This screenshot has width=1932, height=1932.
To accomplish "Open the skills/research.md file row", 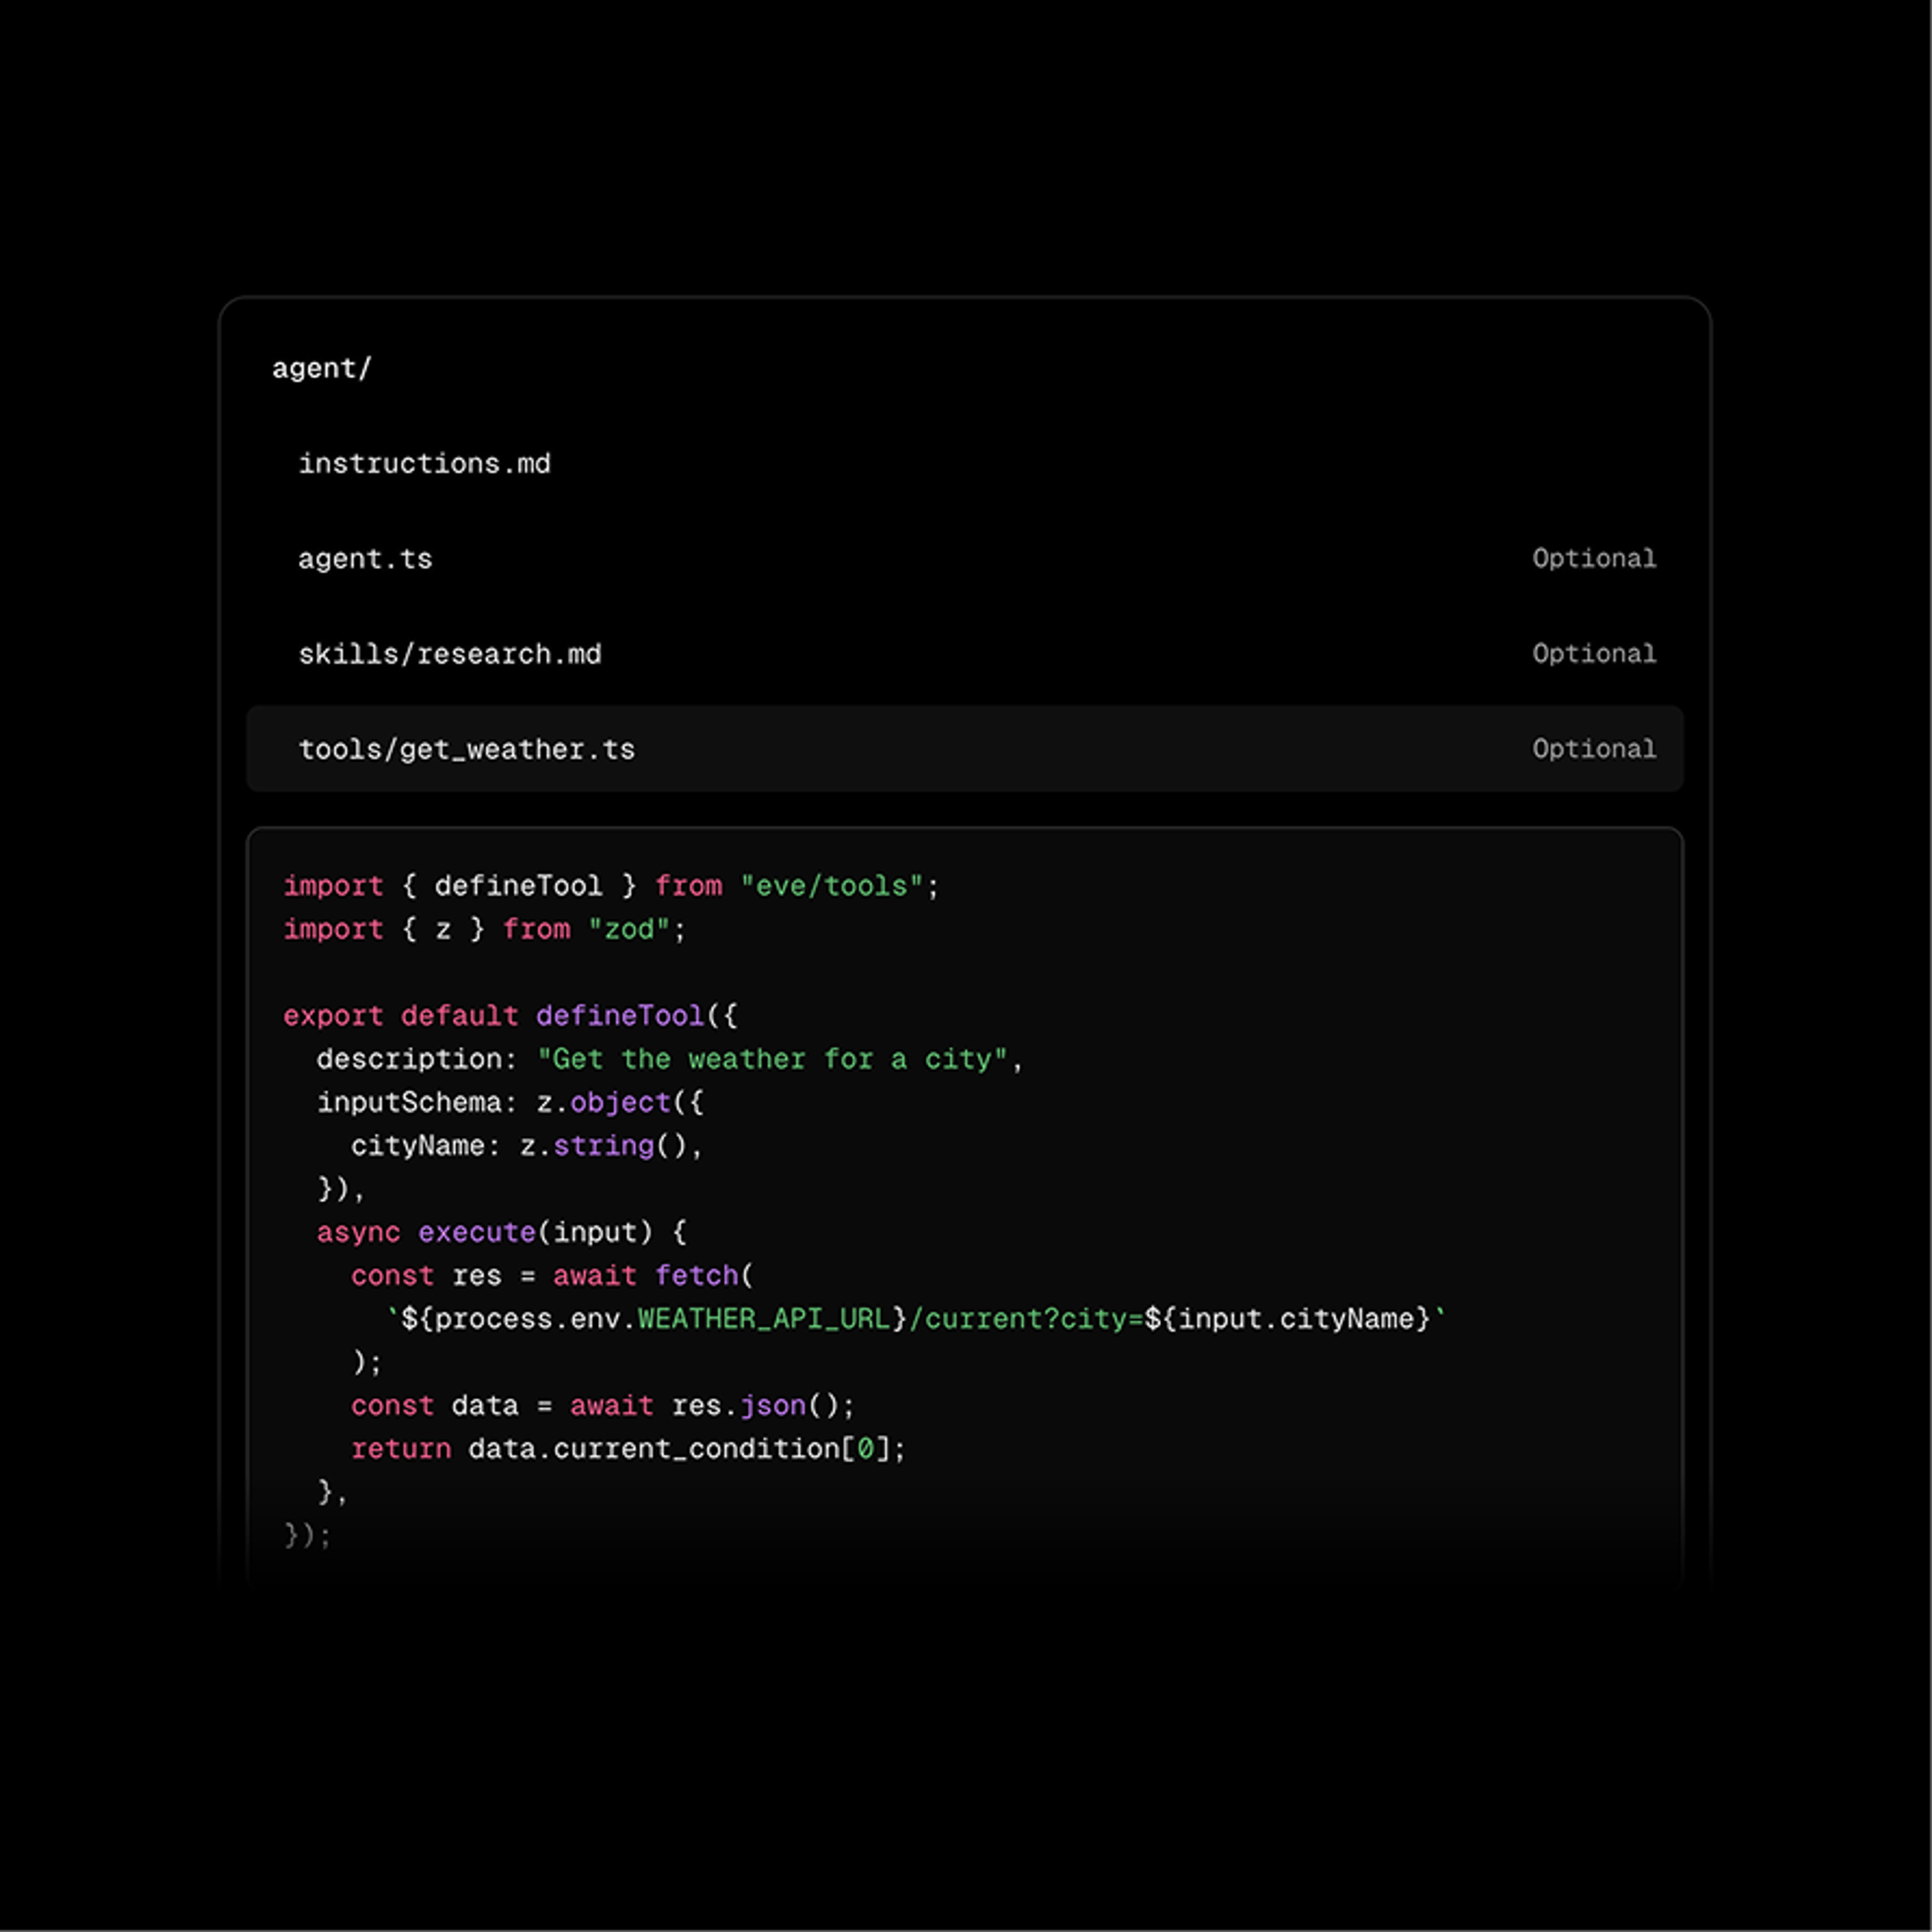I will click(965, 653).
